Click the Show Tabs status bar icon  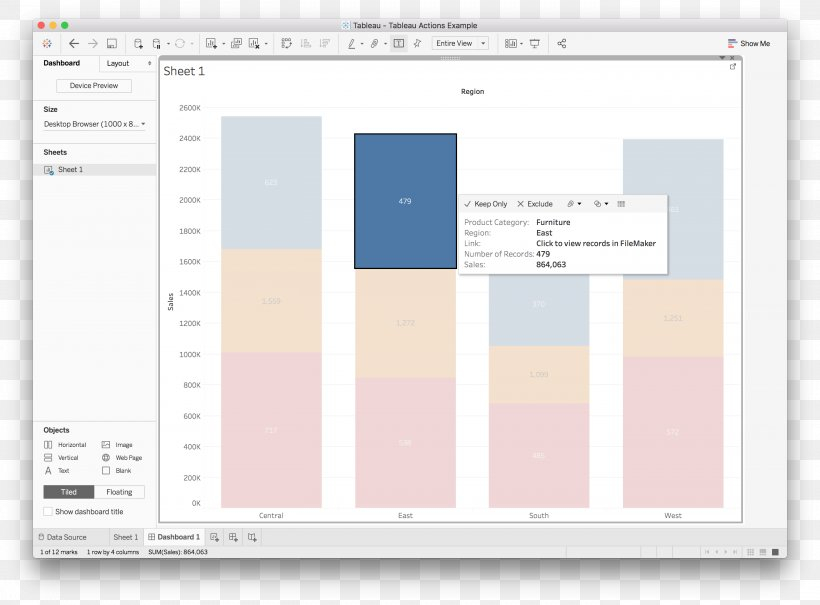click(x=776, y=552)
